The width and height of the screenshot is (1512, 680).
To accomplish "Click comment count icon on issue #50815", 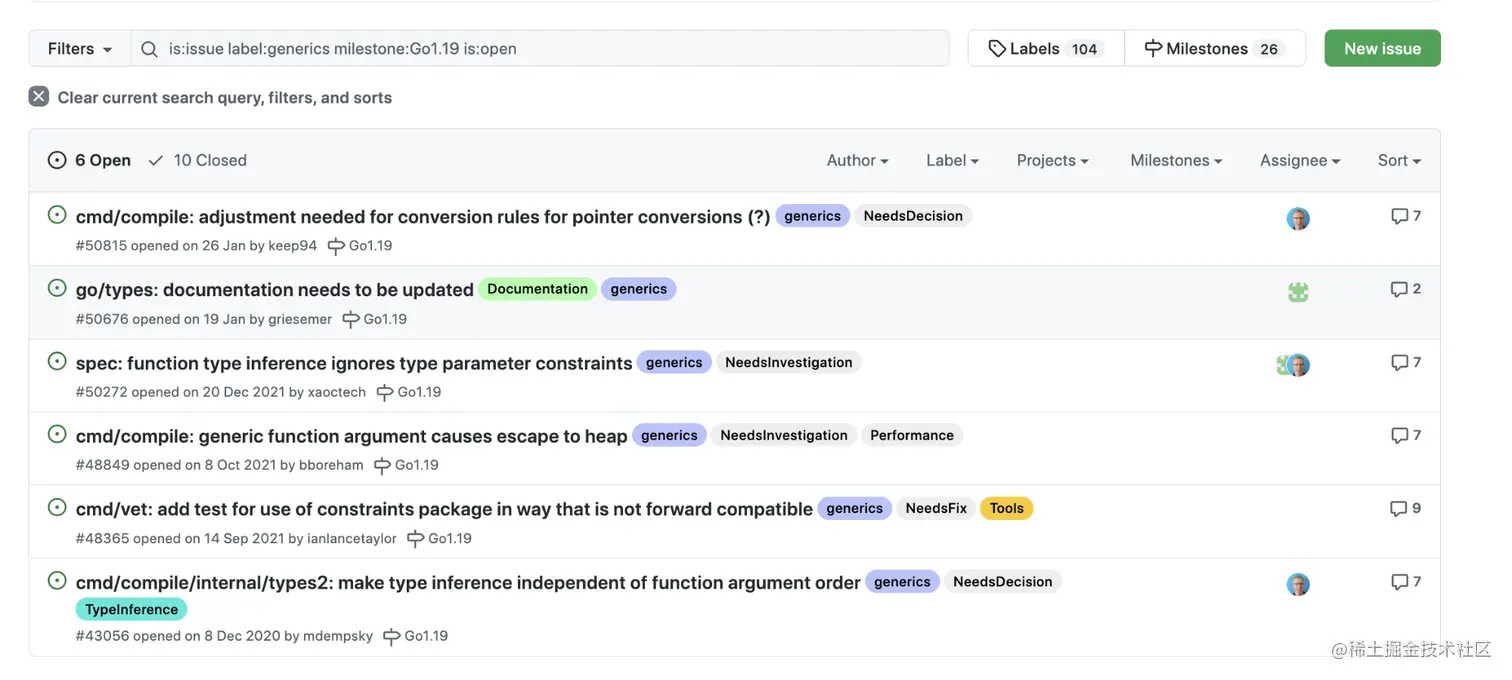I will pyautogui.click(x=1399, y=216).
